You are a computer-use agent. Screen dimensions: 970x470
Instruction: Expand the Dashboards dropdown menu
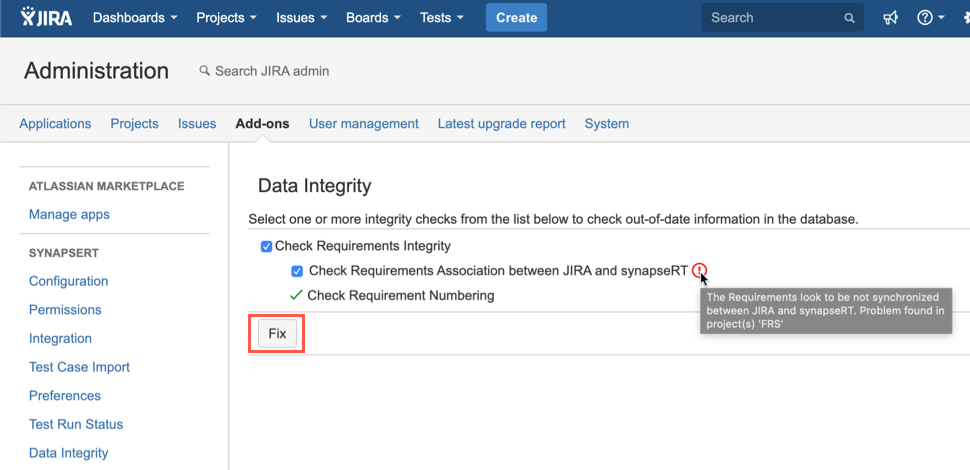tap(135, 18)
